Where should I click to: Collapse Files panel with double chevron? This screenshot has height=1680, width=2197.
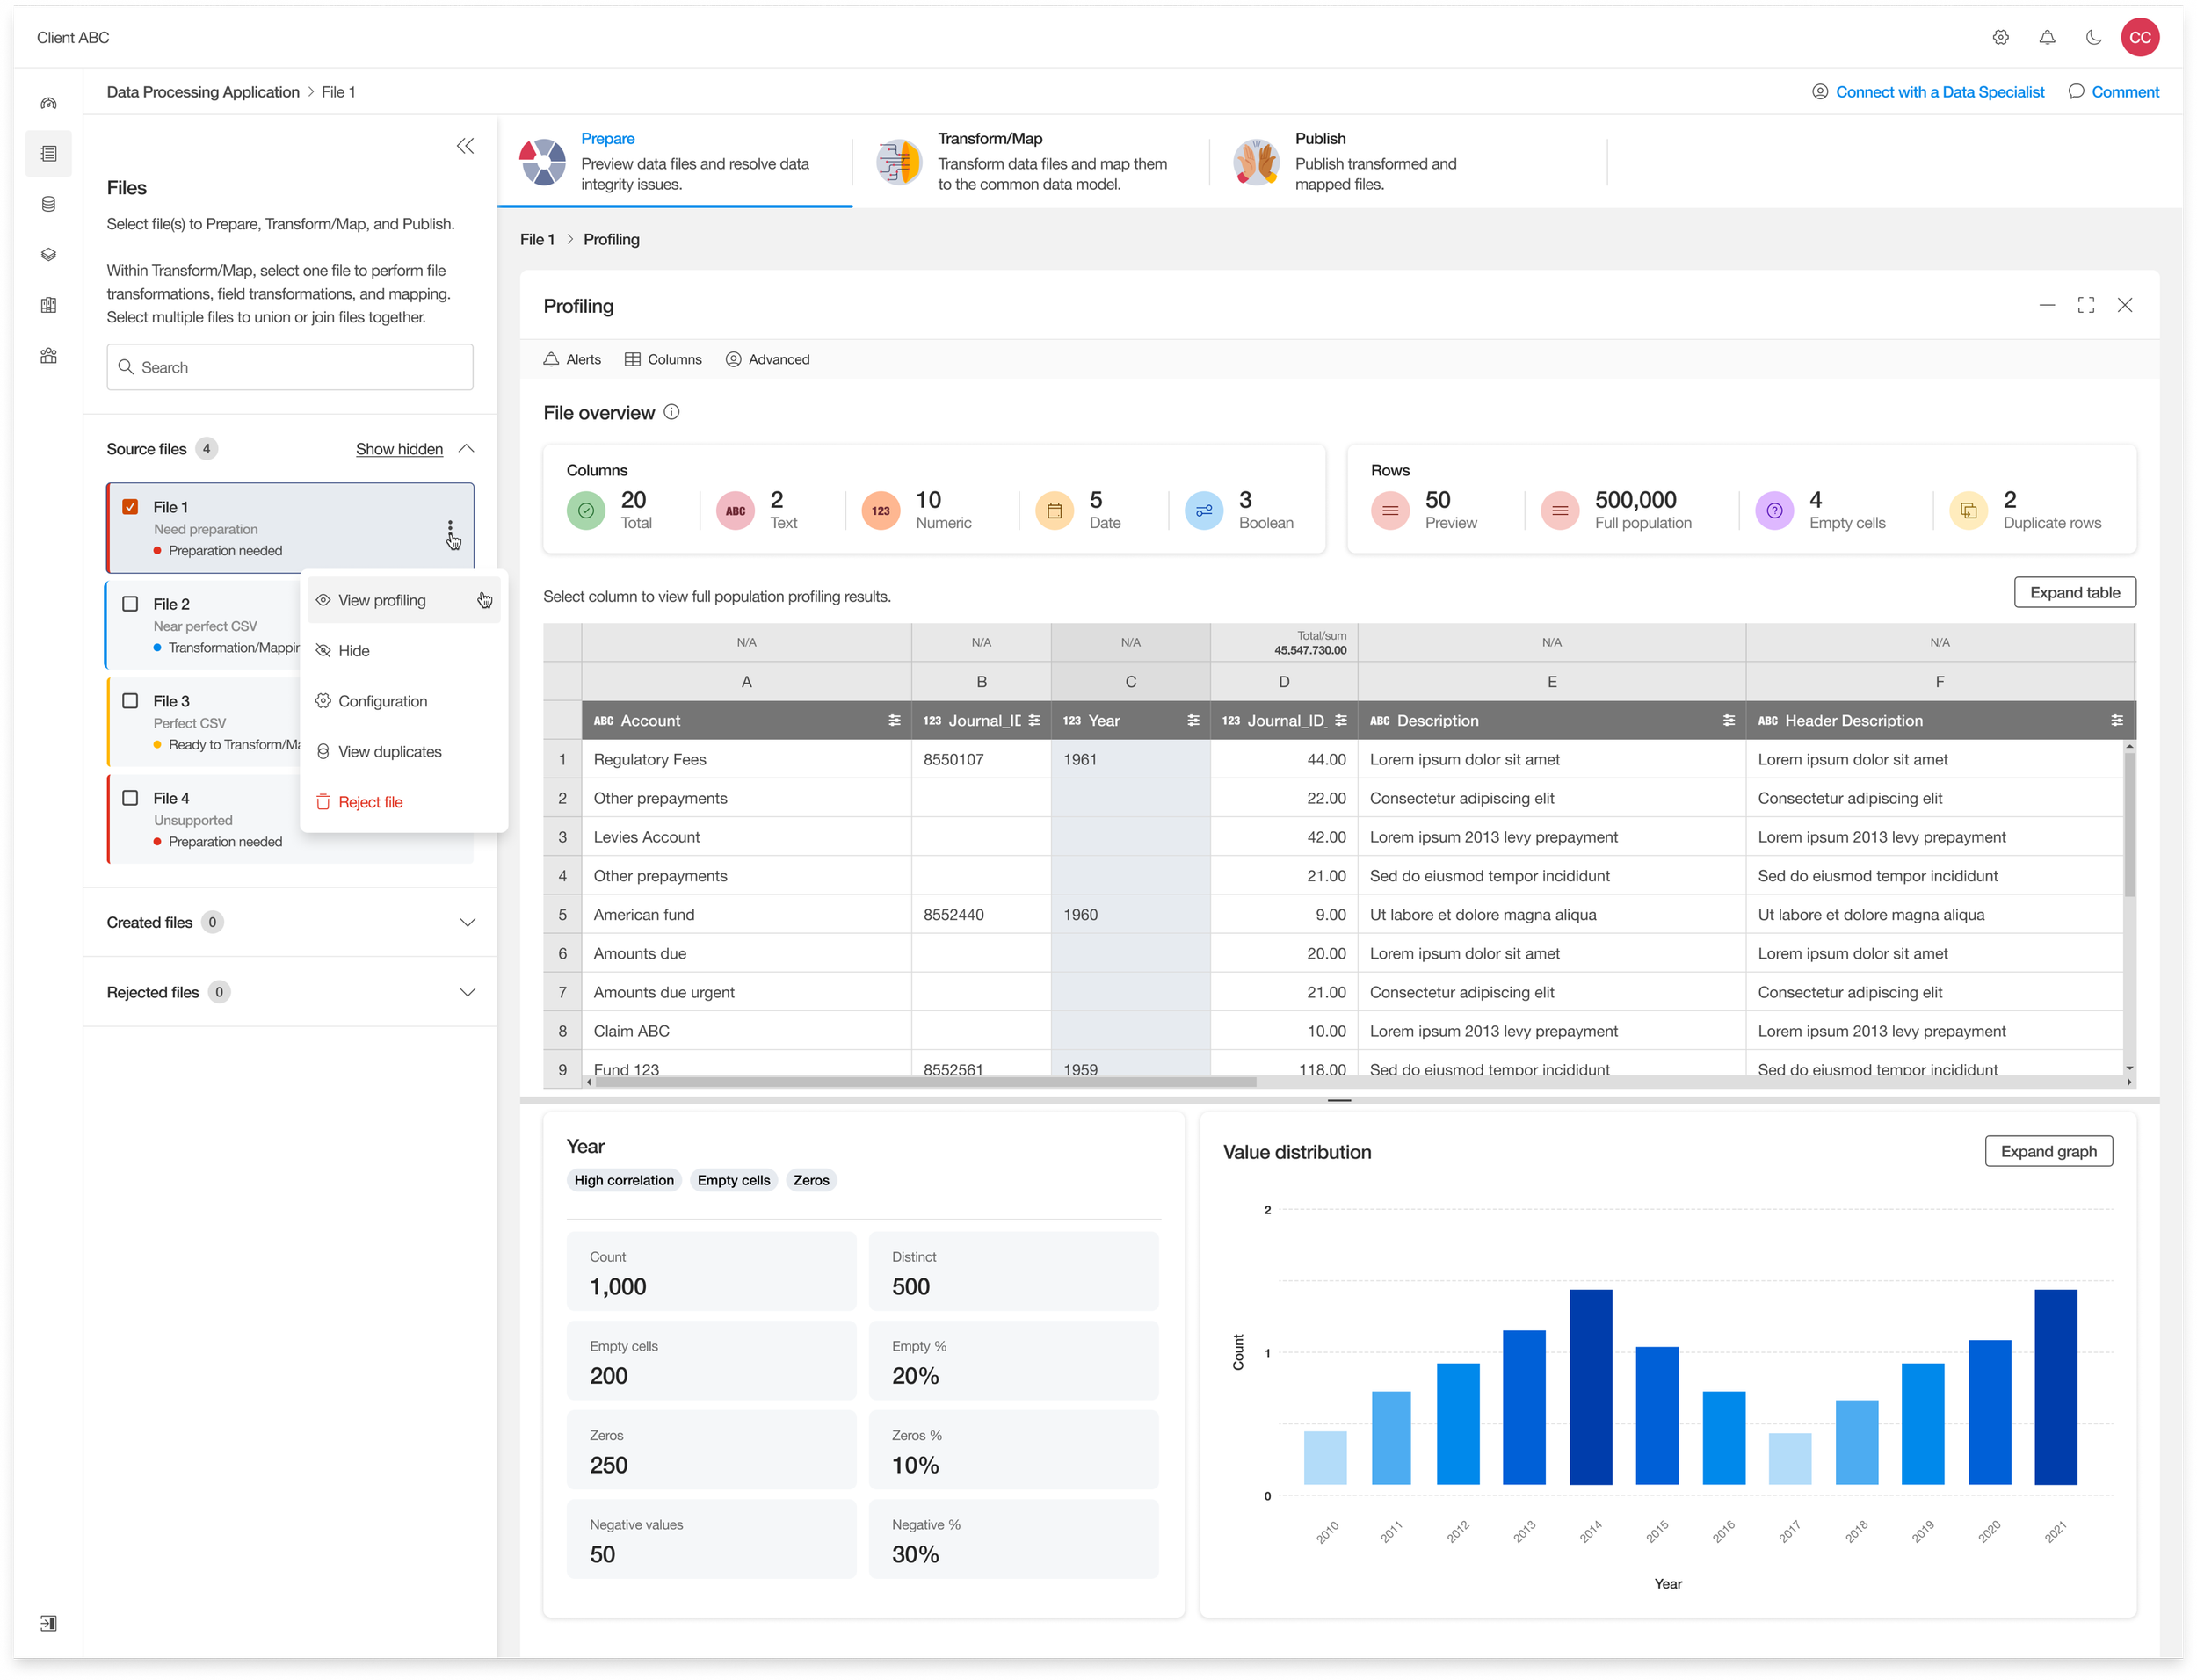click(x=465, y=146)
